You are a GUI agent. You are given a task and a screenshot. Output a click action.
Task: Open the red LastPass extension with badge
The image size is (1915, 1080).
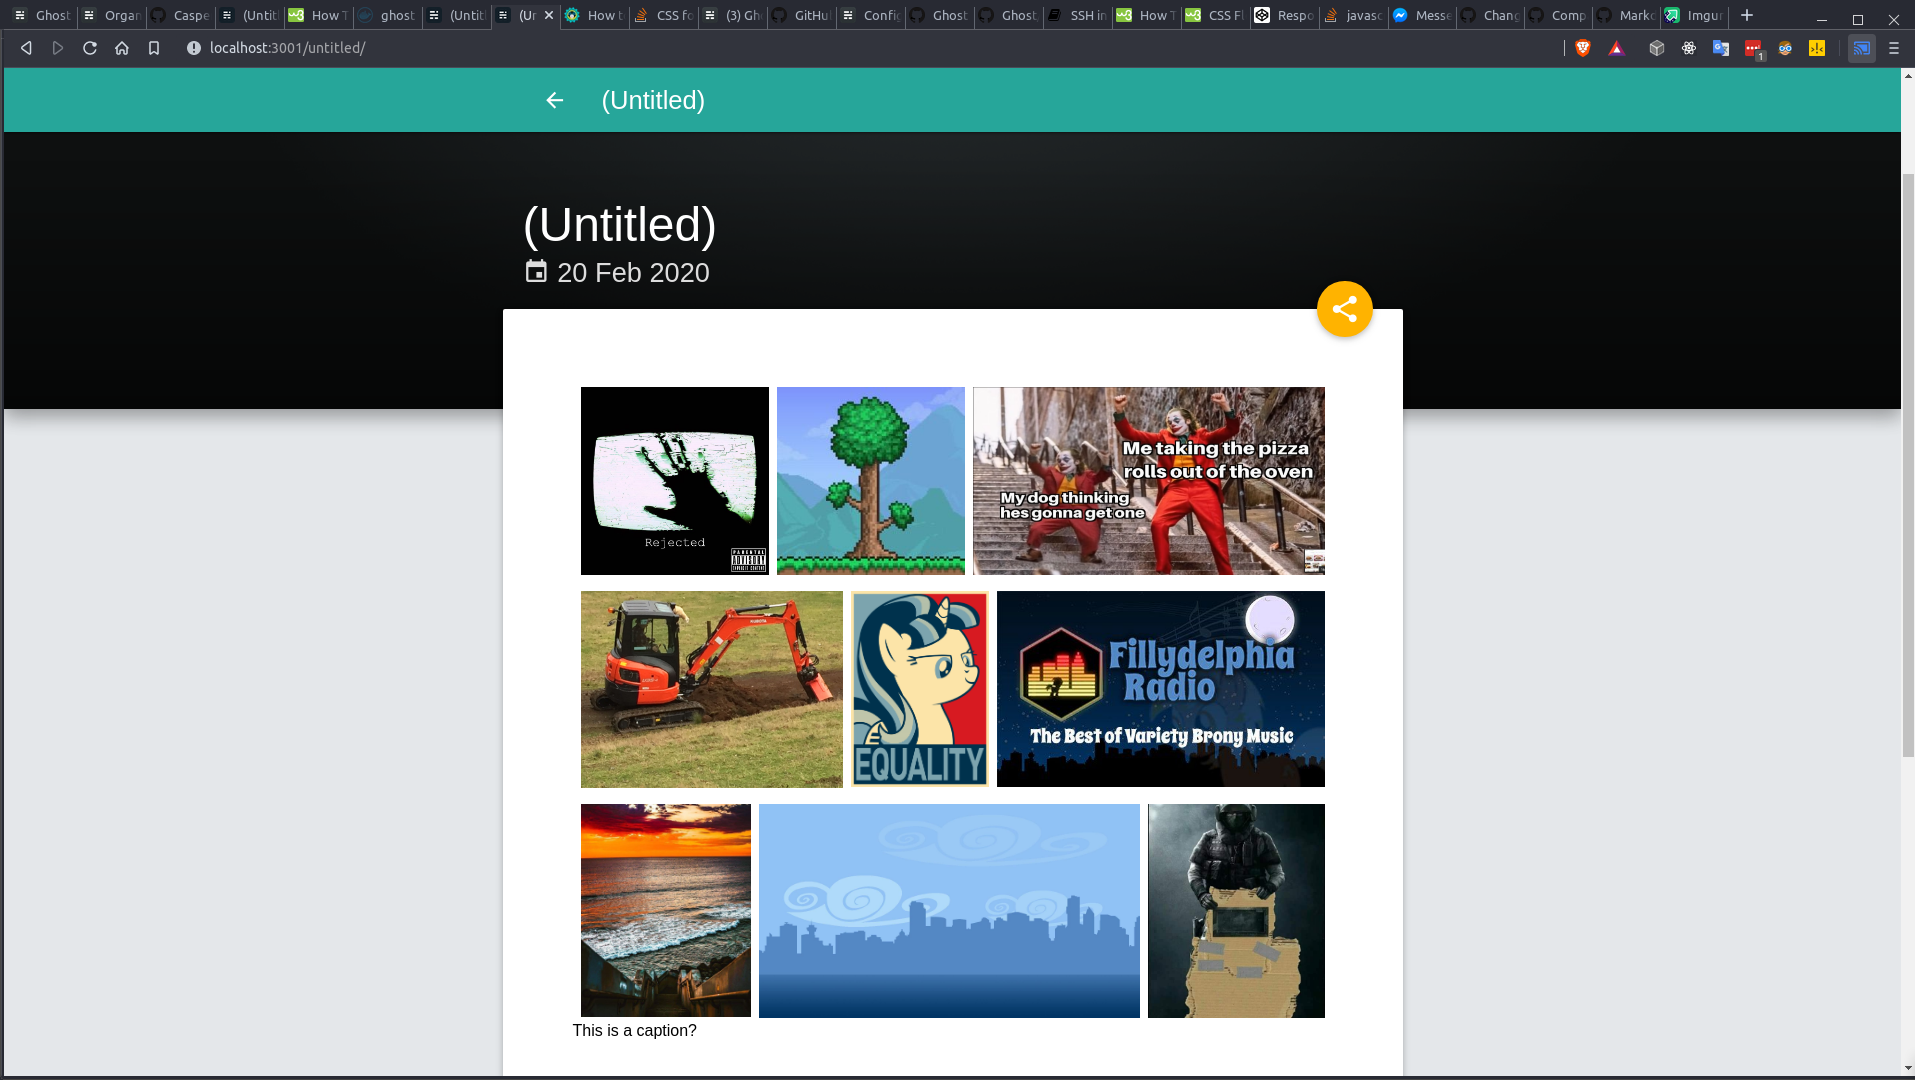[x=1754, y=49]
